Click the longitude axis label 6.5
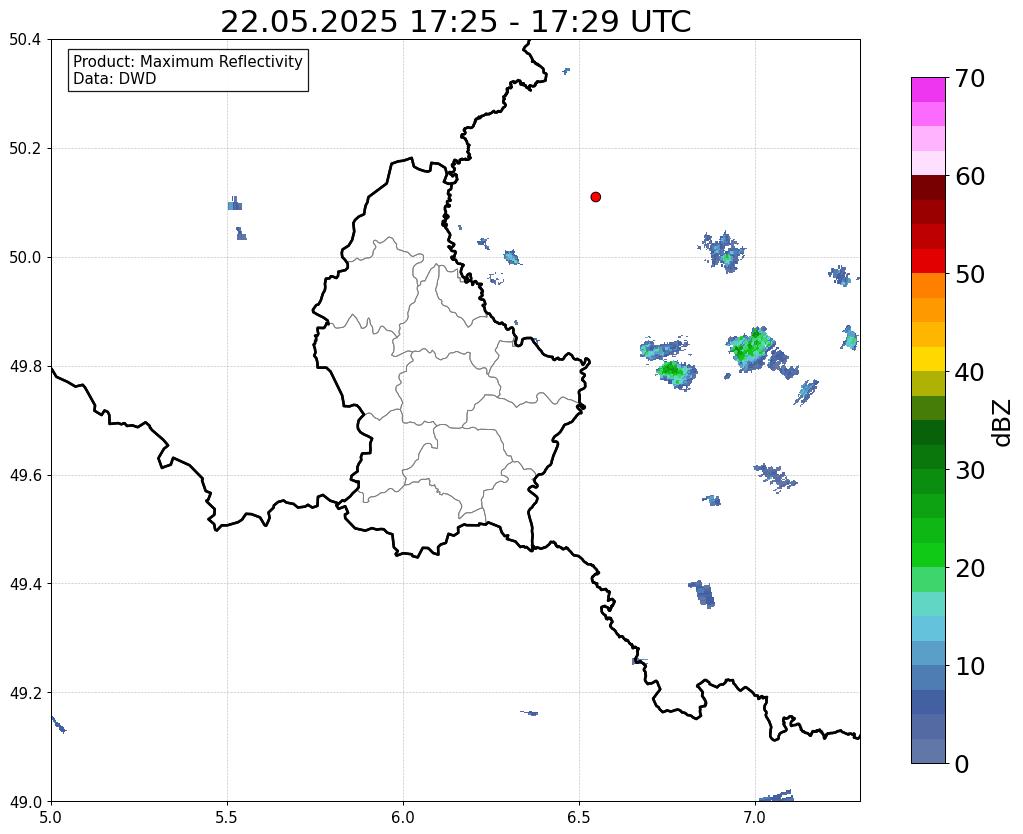 coord(579,817)
